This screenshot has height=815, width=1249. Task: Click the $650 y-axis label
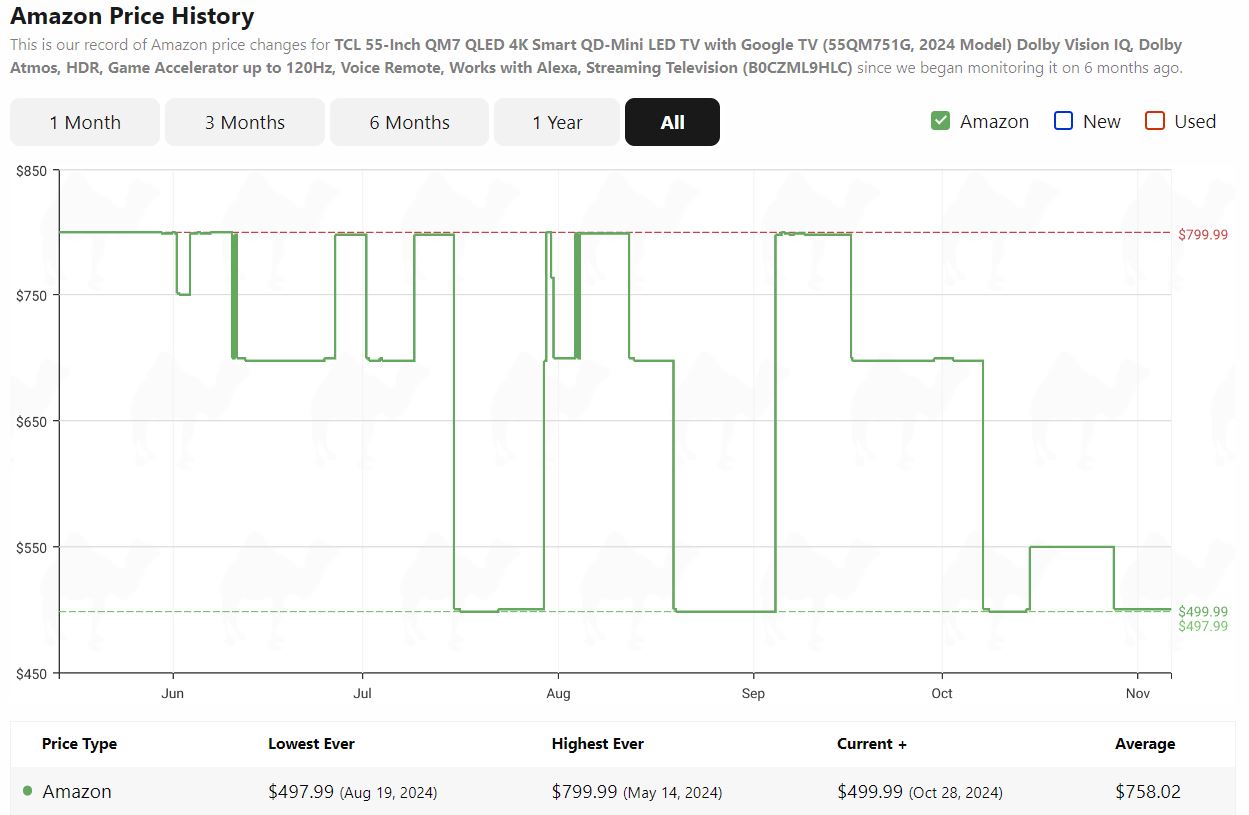[31, 422]
